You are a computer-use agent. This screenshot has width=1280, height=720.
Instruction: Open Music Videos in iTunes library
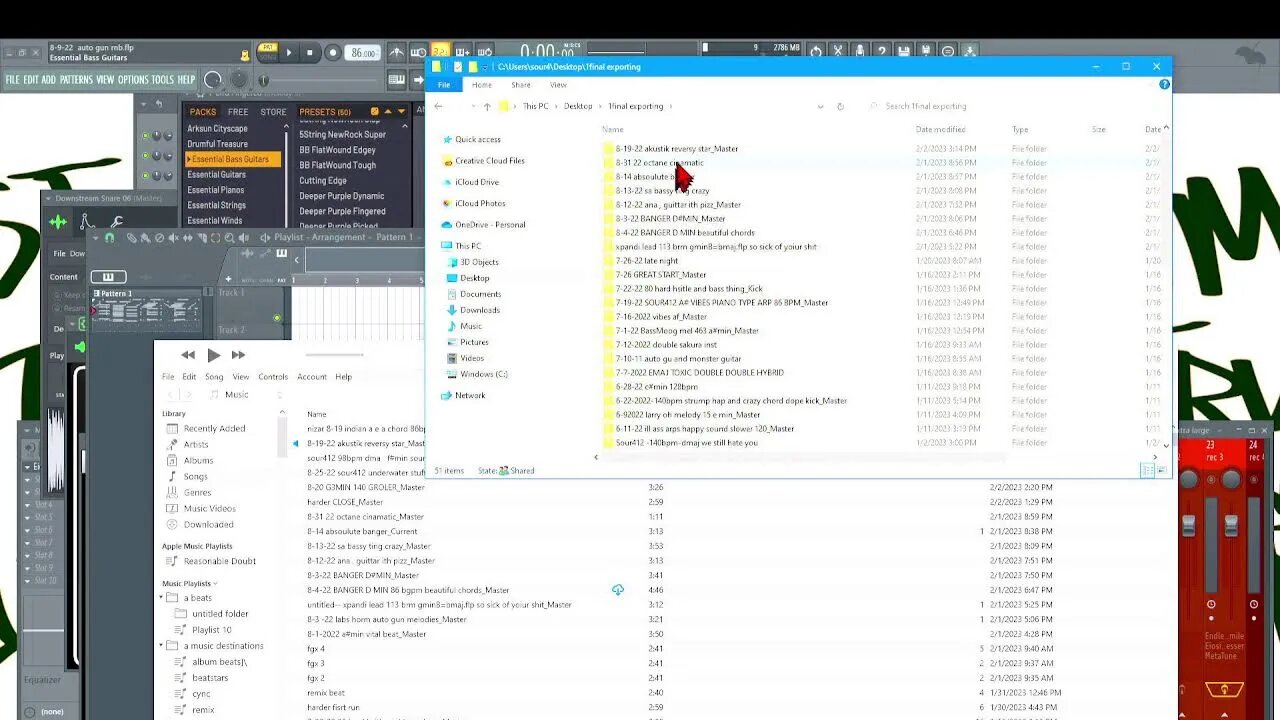210,508
